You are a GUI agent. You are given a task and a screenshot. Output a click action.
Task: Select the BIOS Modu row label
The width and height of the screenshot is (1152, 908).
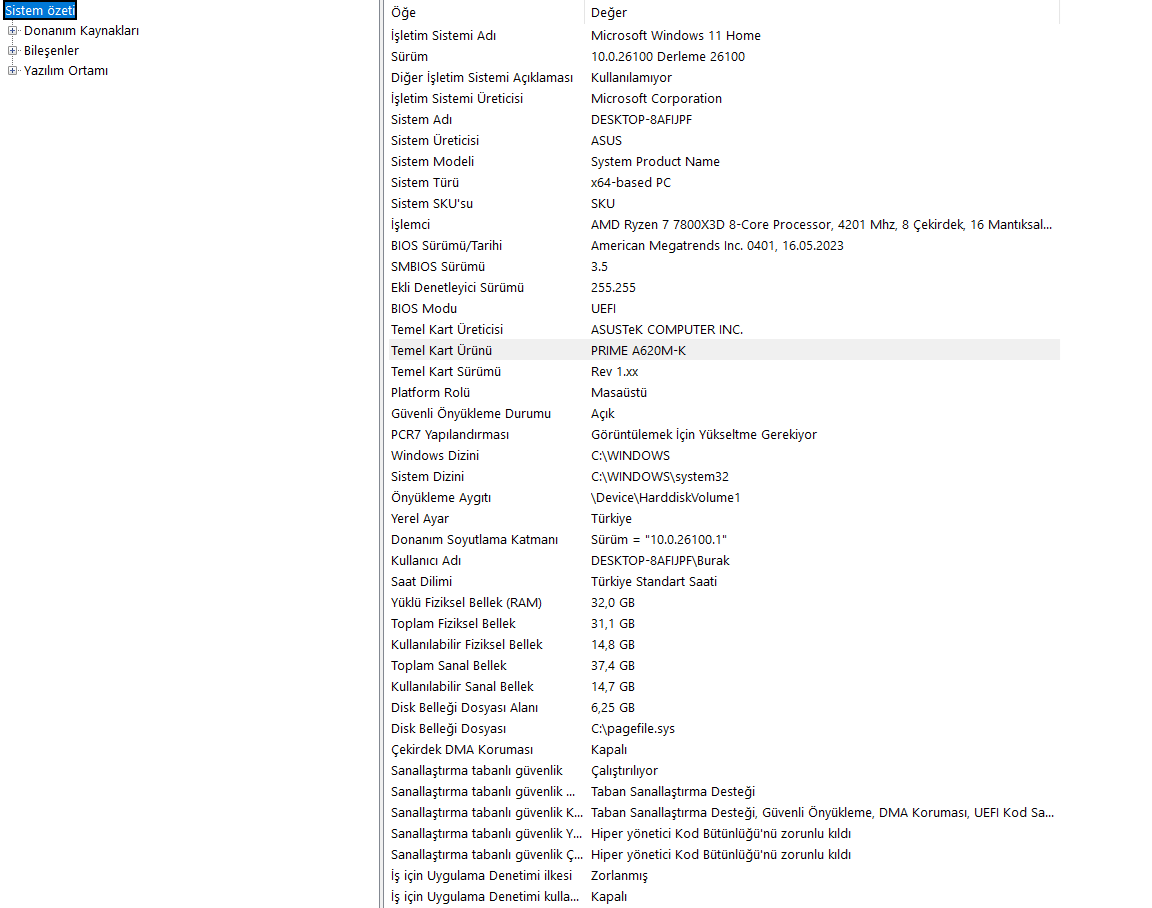pyautogui.click(x=423, y=309)
